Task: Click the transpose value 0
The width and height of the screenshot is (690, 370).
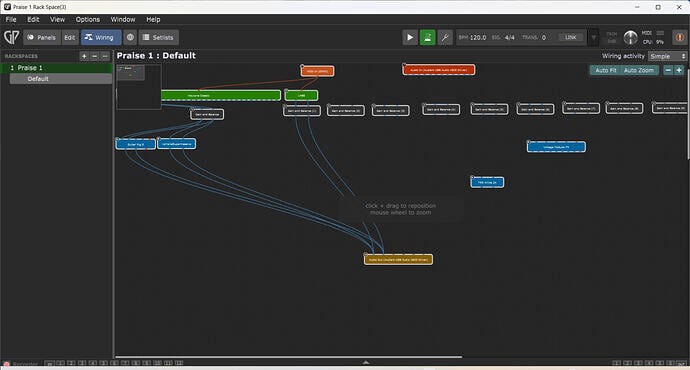Action: pos(544,37)
